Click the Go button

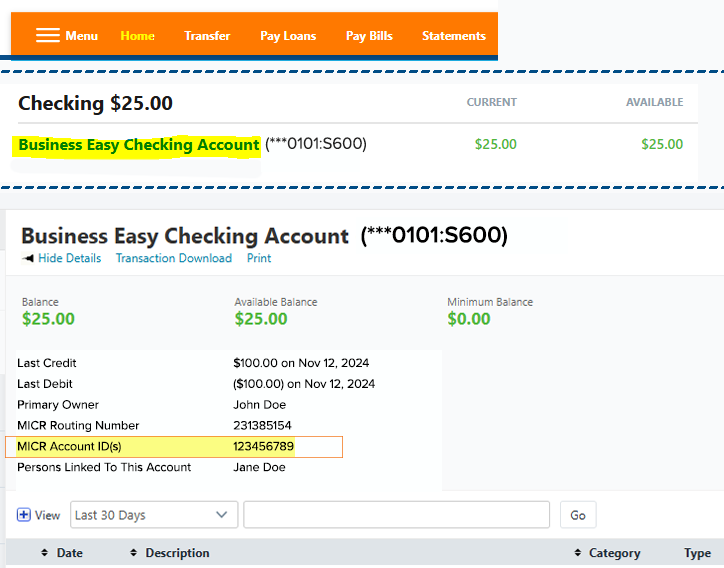[x=578, y=514]
